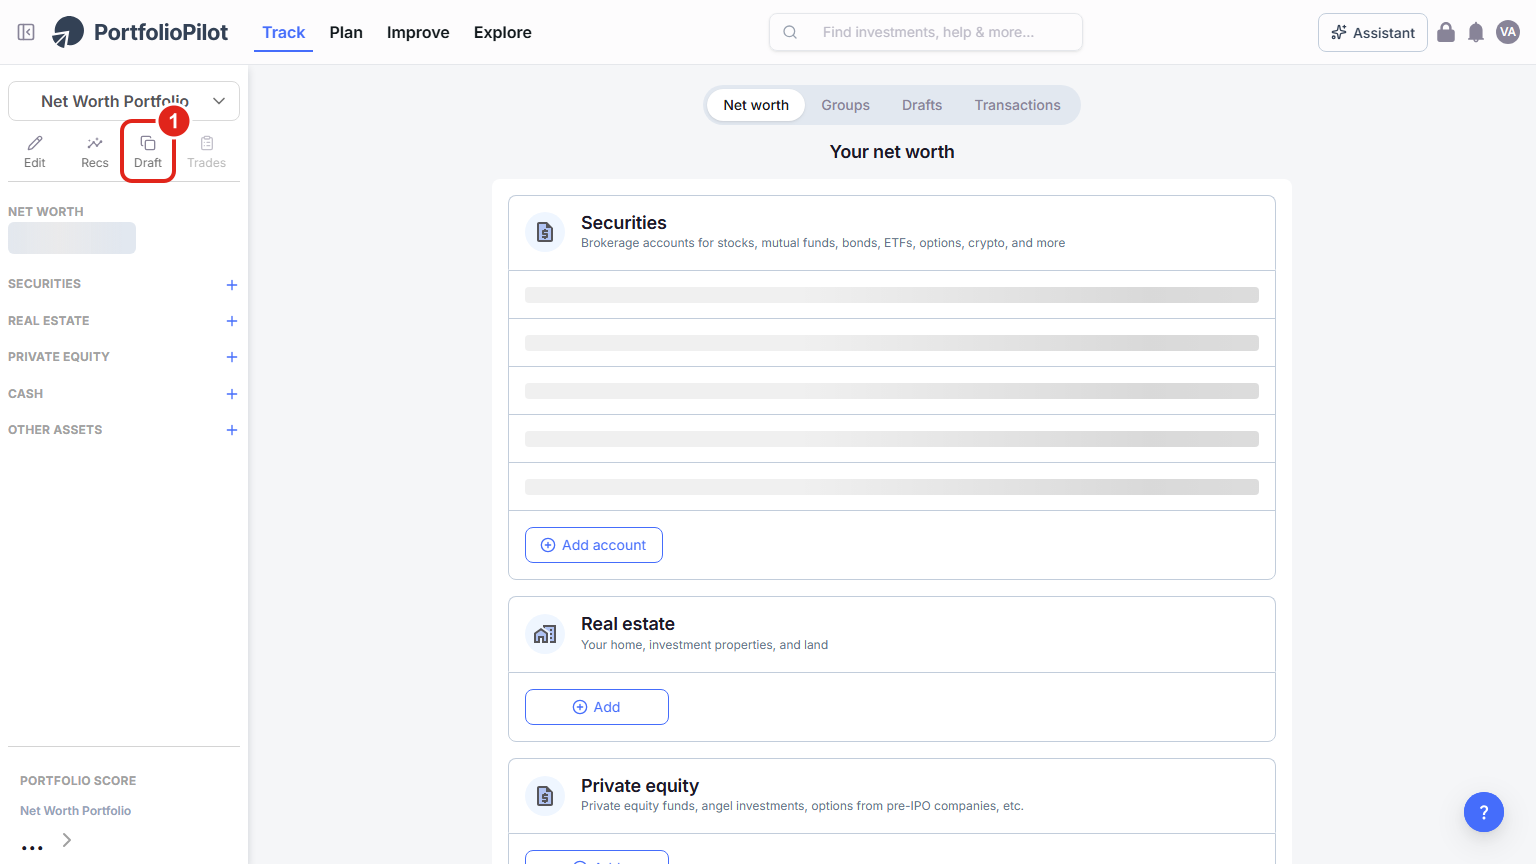Open the Improve tab

pos(418,32)
